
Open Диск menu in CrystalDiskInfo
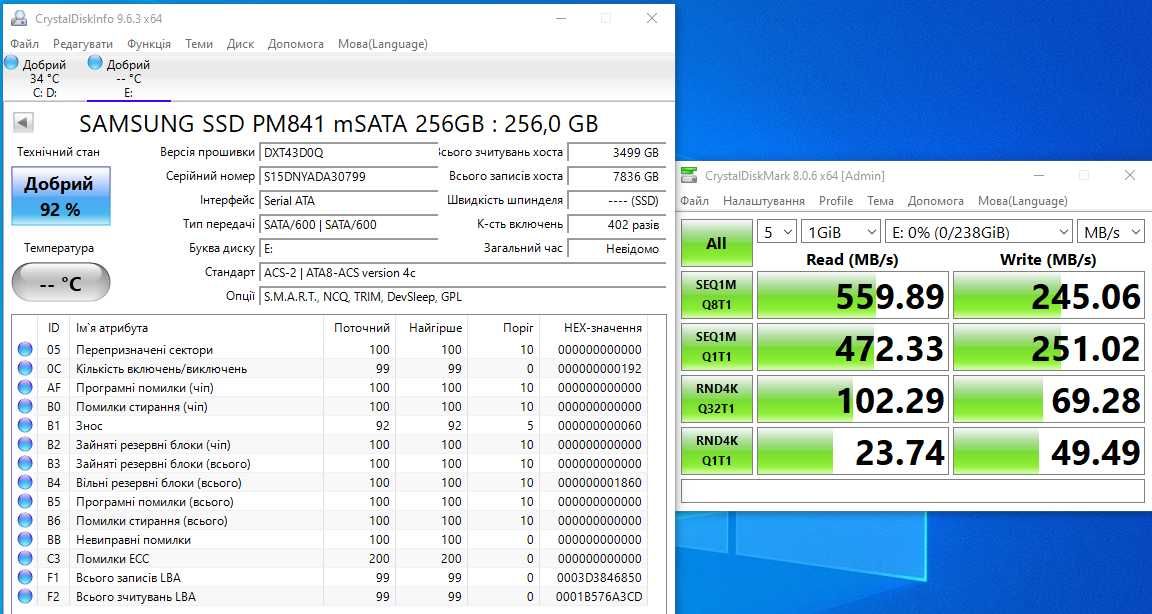pyautogui.click(x=240, y=44)
